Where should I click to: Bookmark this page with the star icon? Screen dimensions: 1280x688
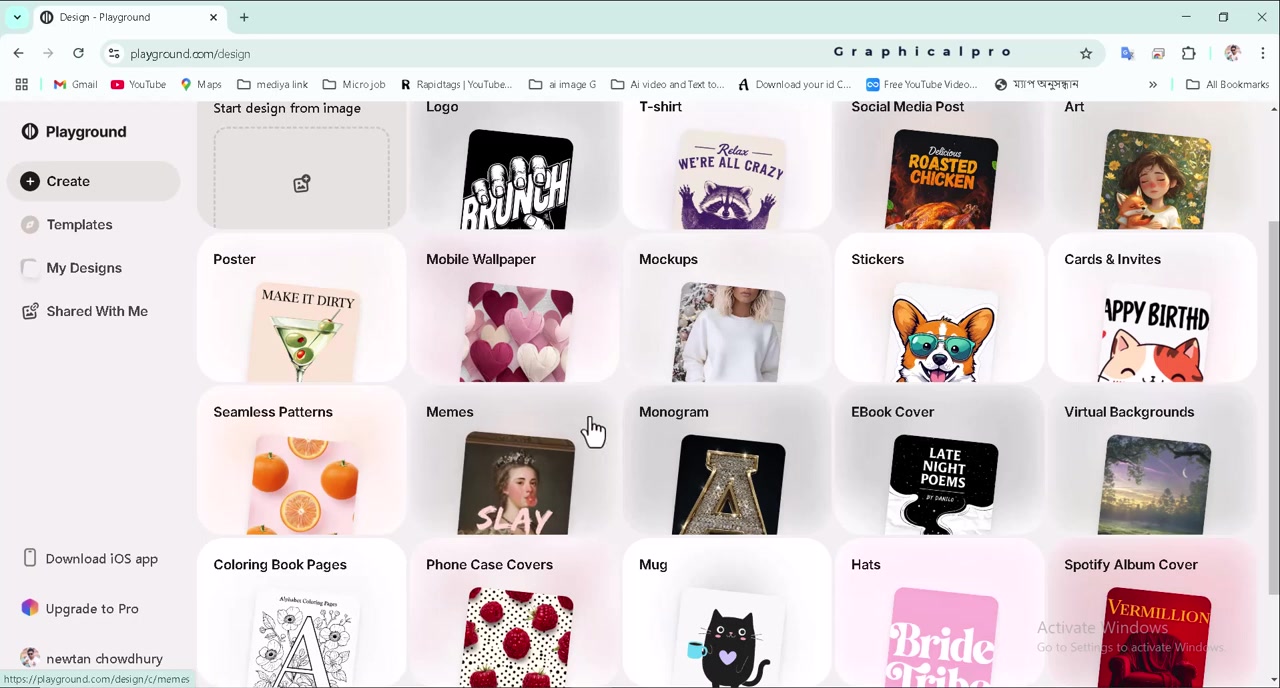click(1086, 54)
